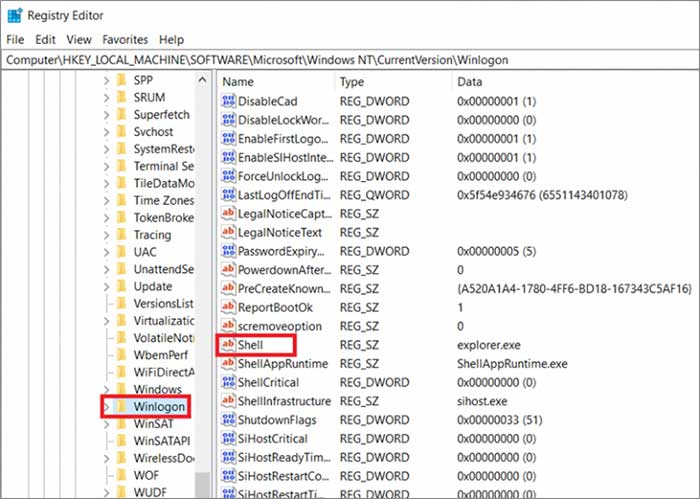Viewport: 700px width, 499px height.
Task: Expand the Update key
Action: point(106,287)
